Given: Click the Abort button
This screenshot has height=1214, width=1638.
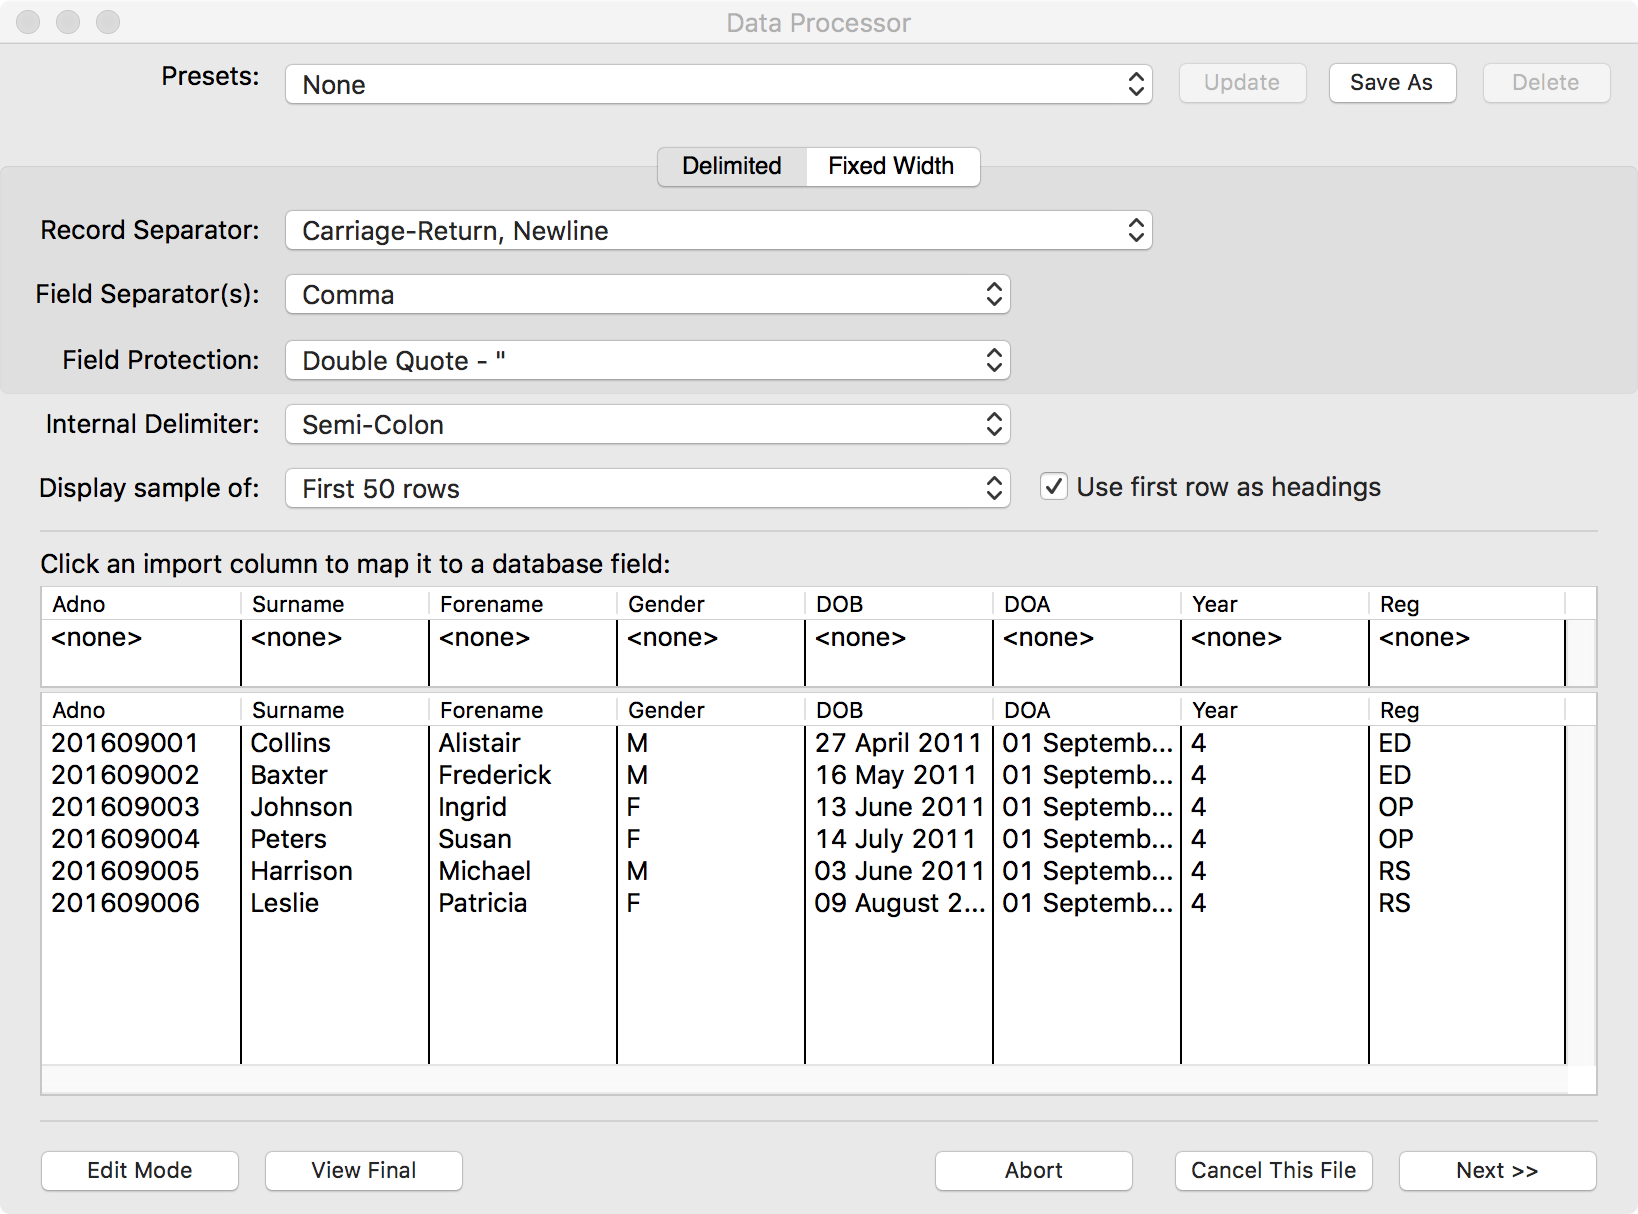Looking at the screenshot, I should [1034, 1170].
